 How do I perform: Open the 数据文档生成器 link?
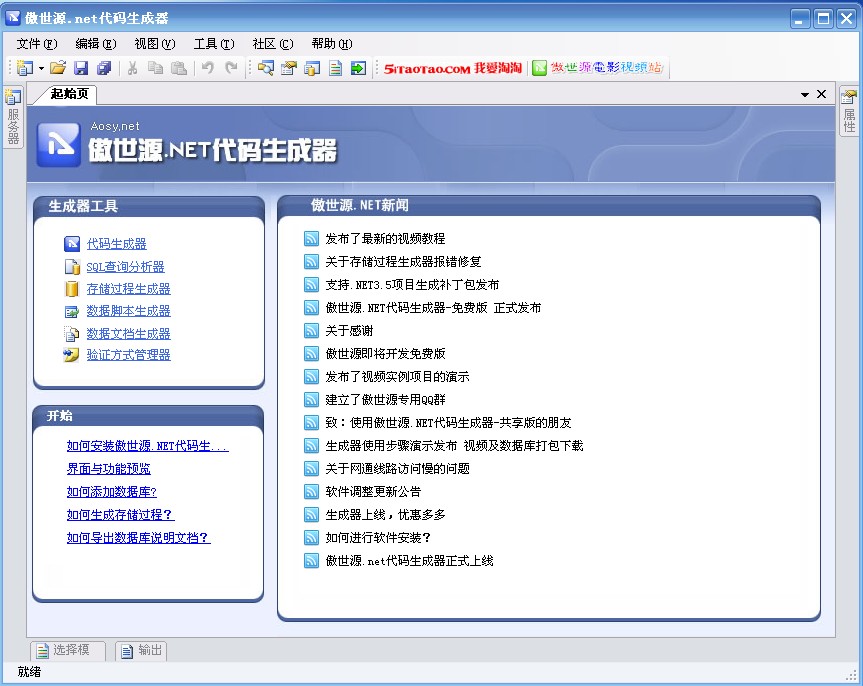coord(128,334)
